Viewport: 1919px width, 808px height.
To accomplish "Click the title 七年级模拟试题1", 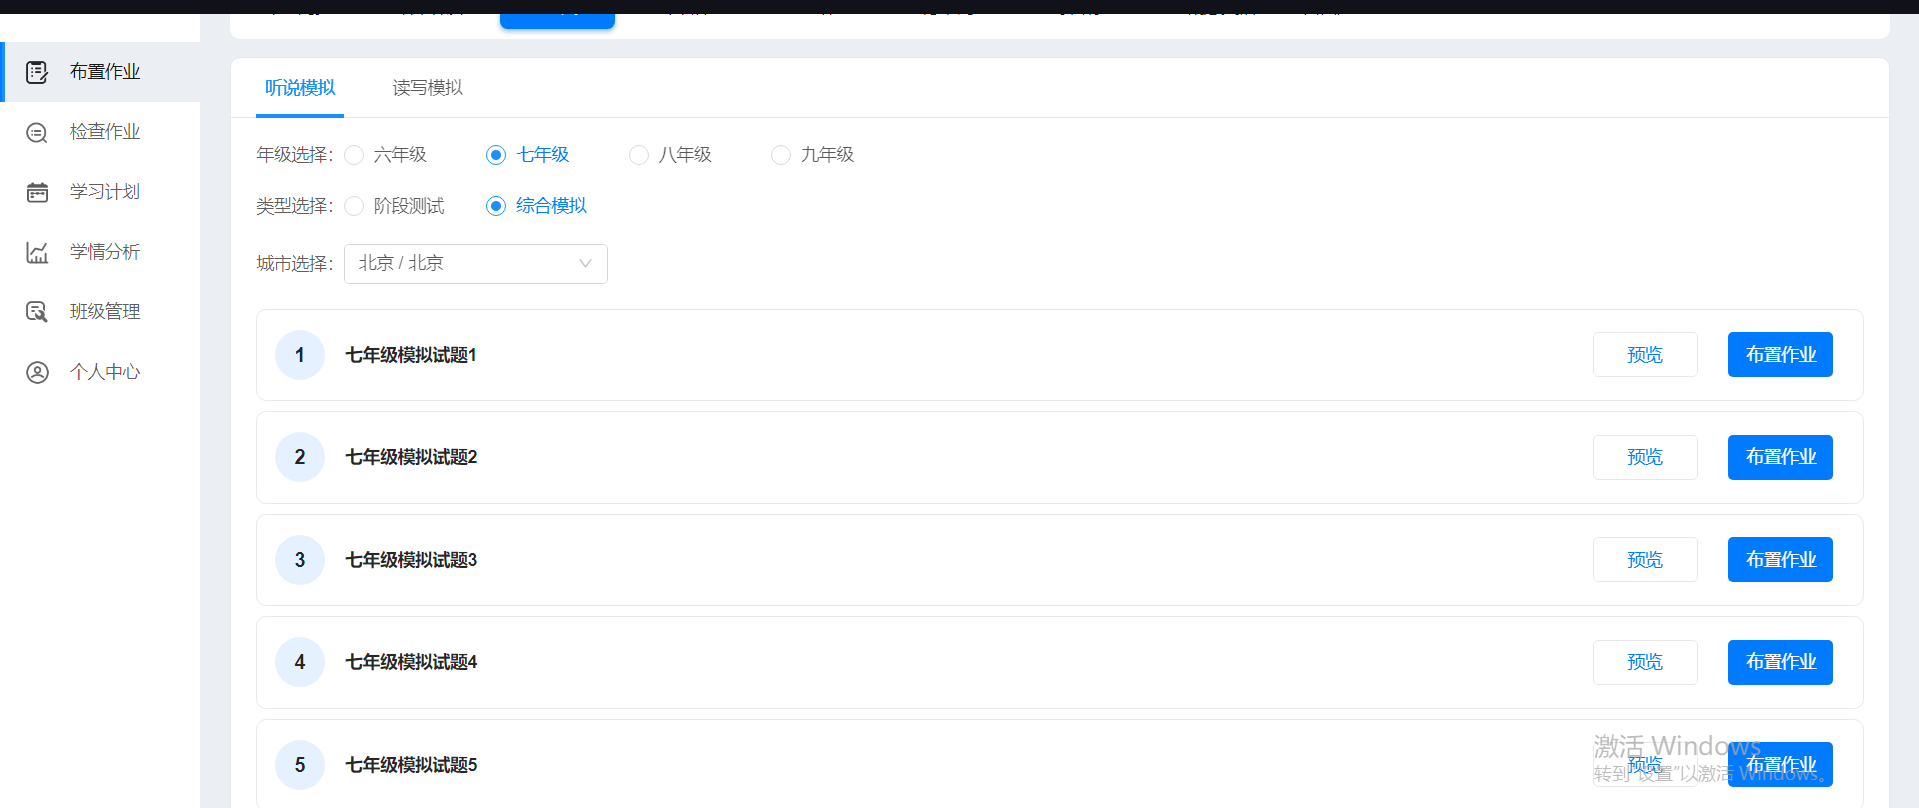I will [x=411, y=355].
